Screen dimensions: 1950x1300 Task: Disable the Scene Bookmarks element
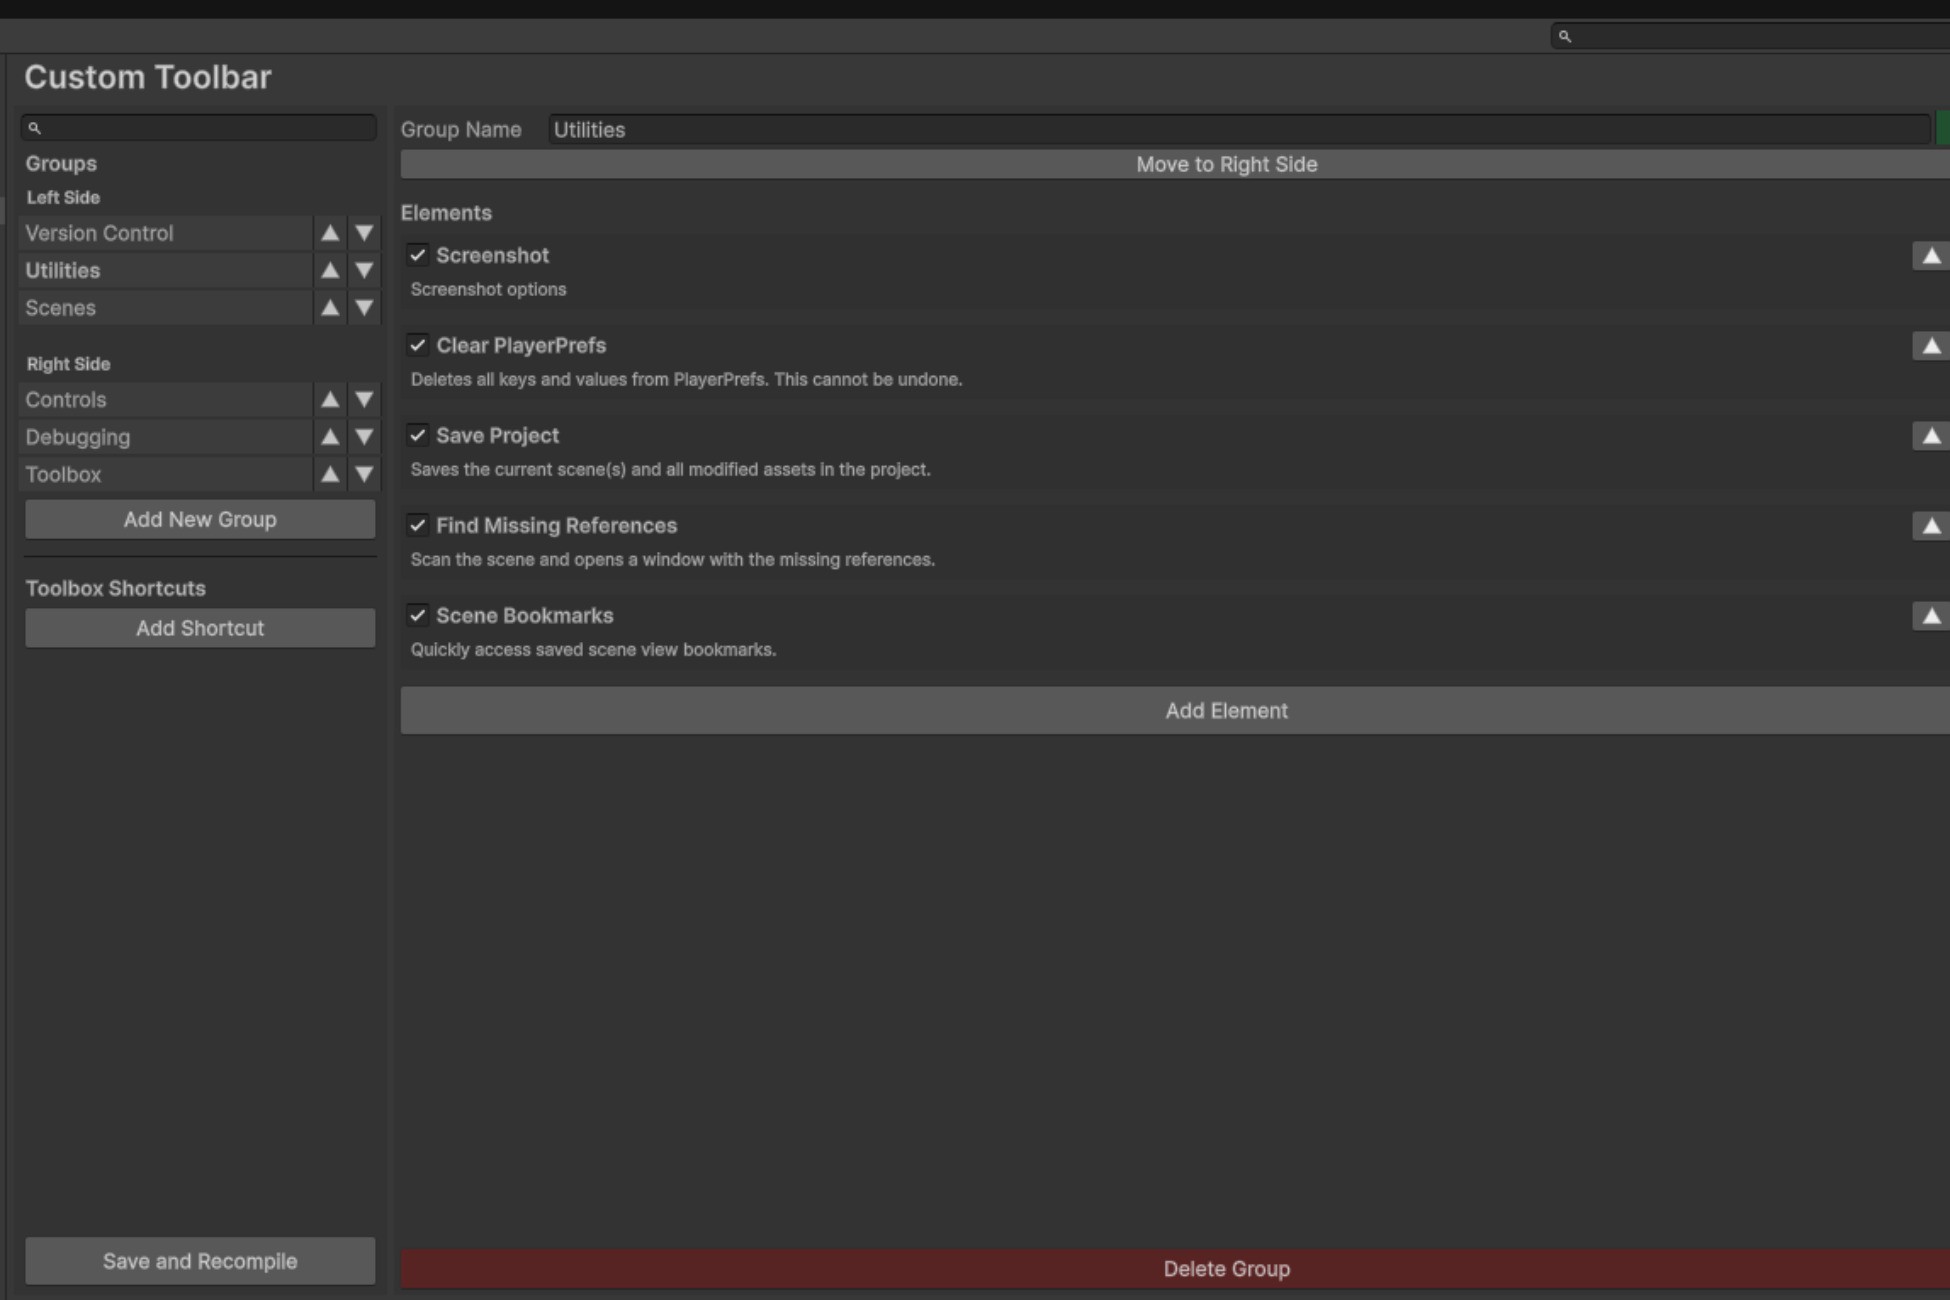(418, 616)
